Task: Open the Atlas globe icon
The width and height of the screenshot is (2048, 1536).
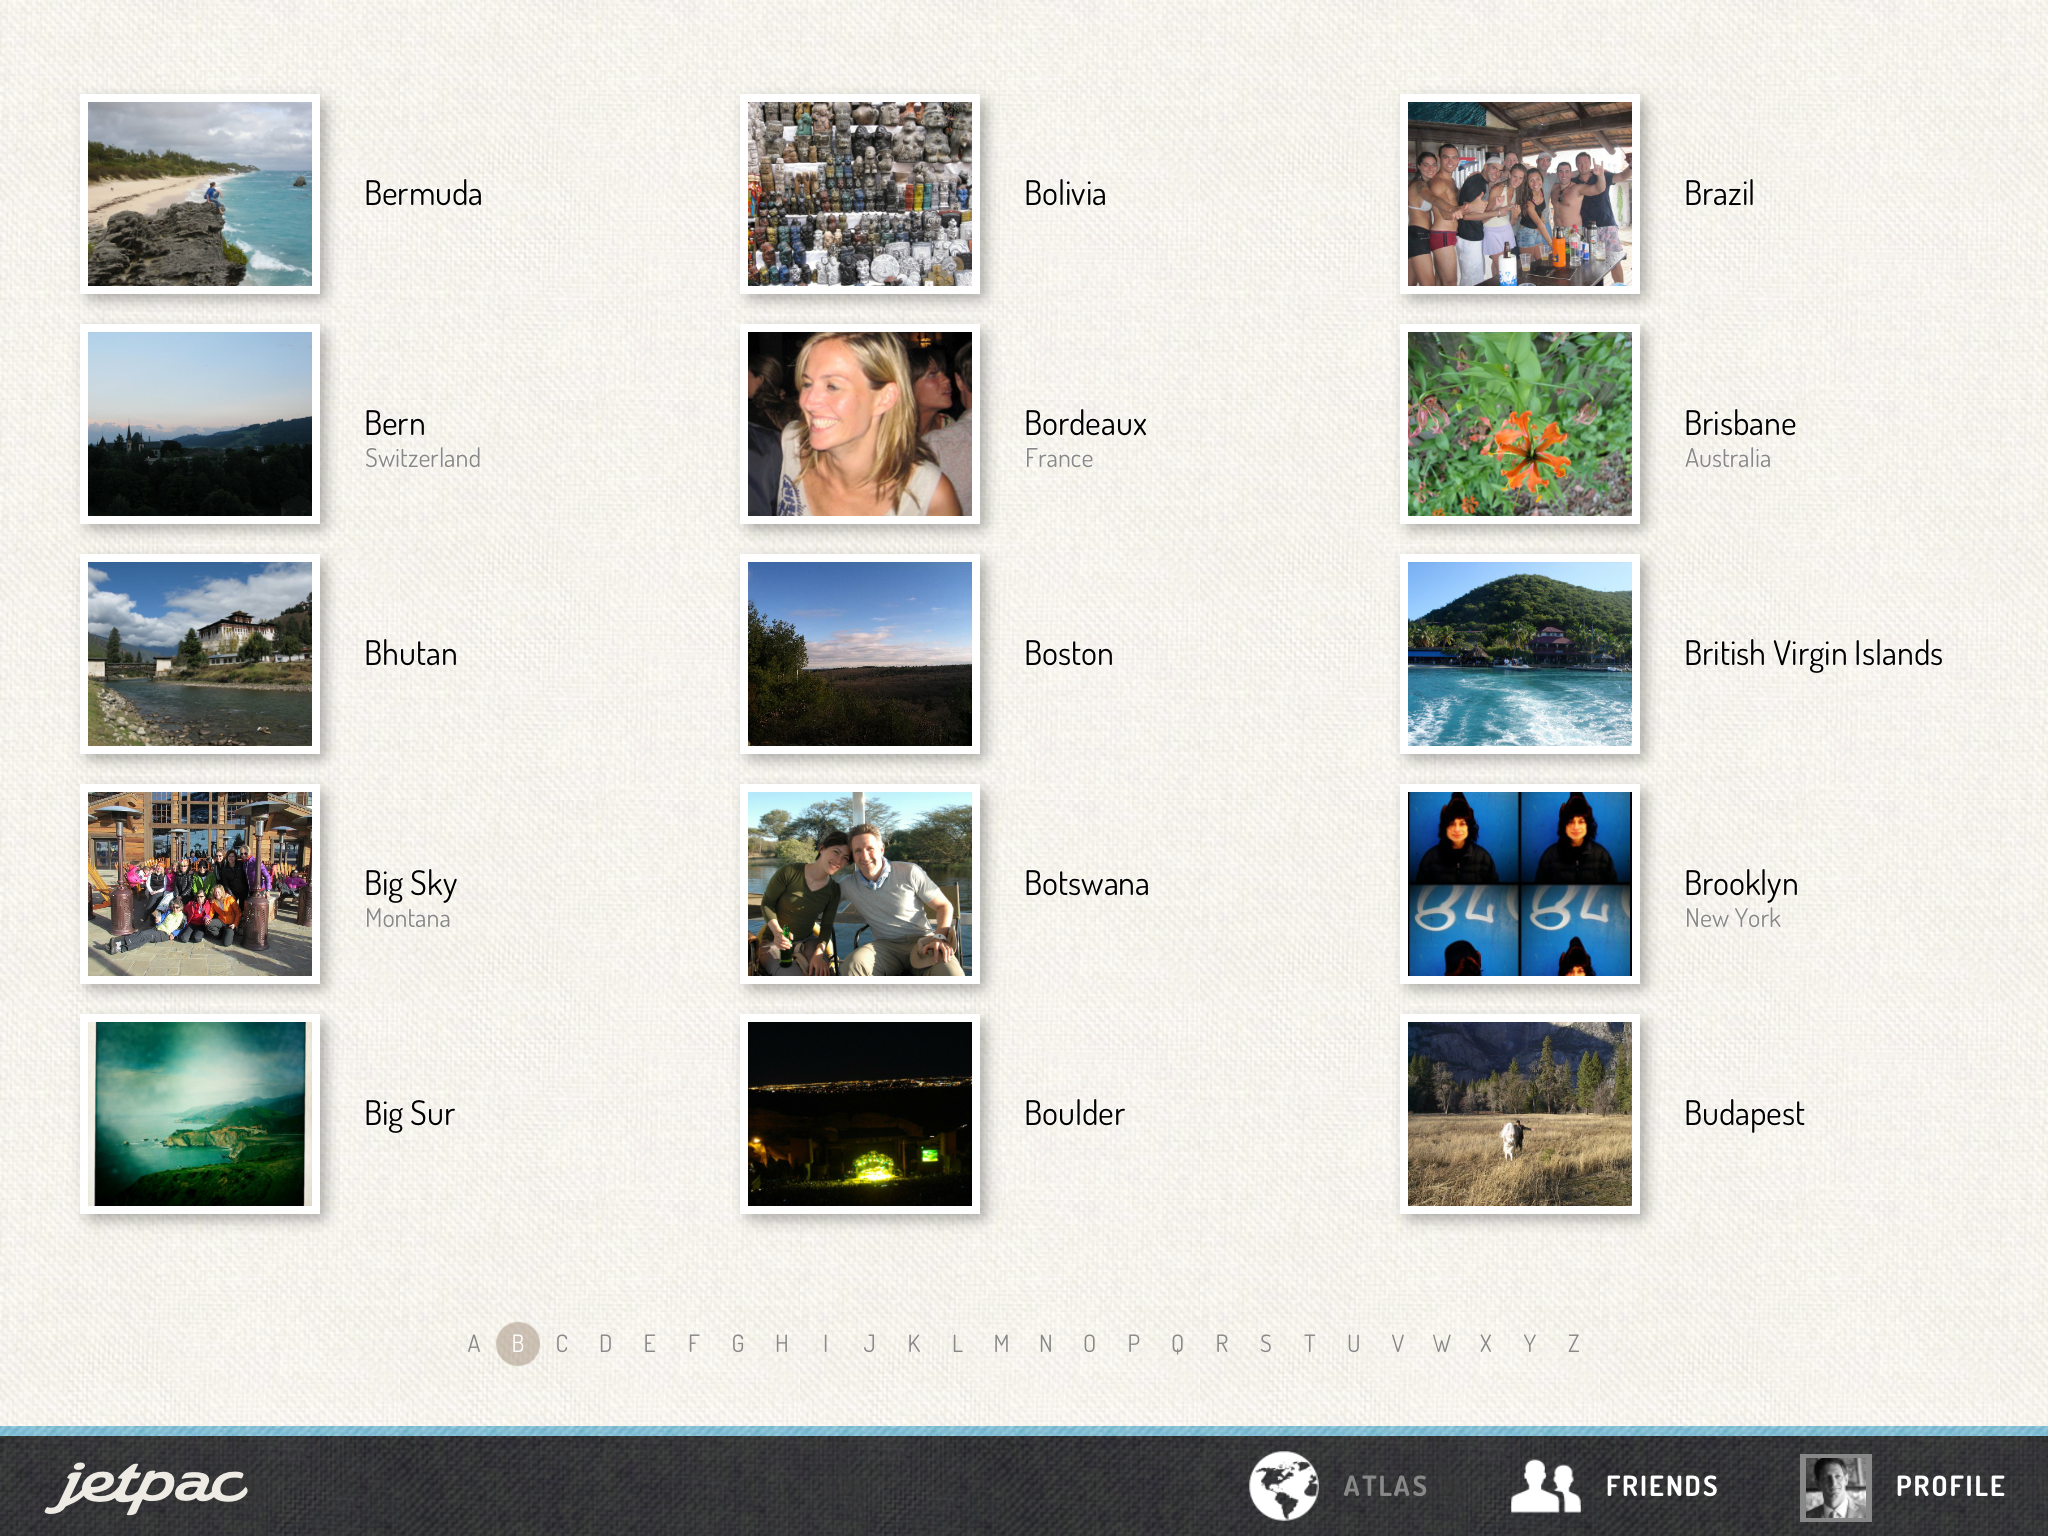Action: (x=1283, y=1485)
